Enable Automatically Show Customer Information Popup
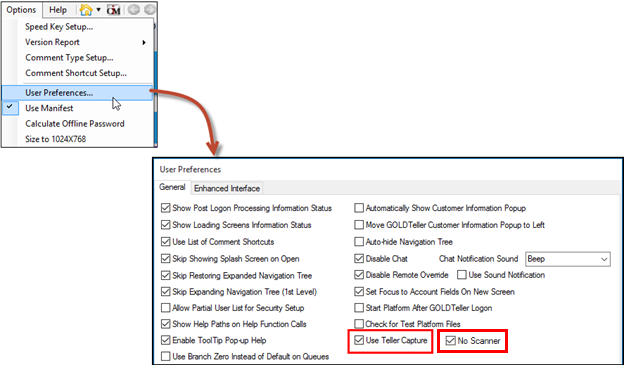Viewport: 624px width, 365px height. tap(359, 208)
